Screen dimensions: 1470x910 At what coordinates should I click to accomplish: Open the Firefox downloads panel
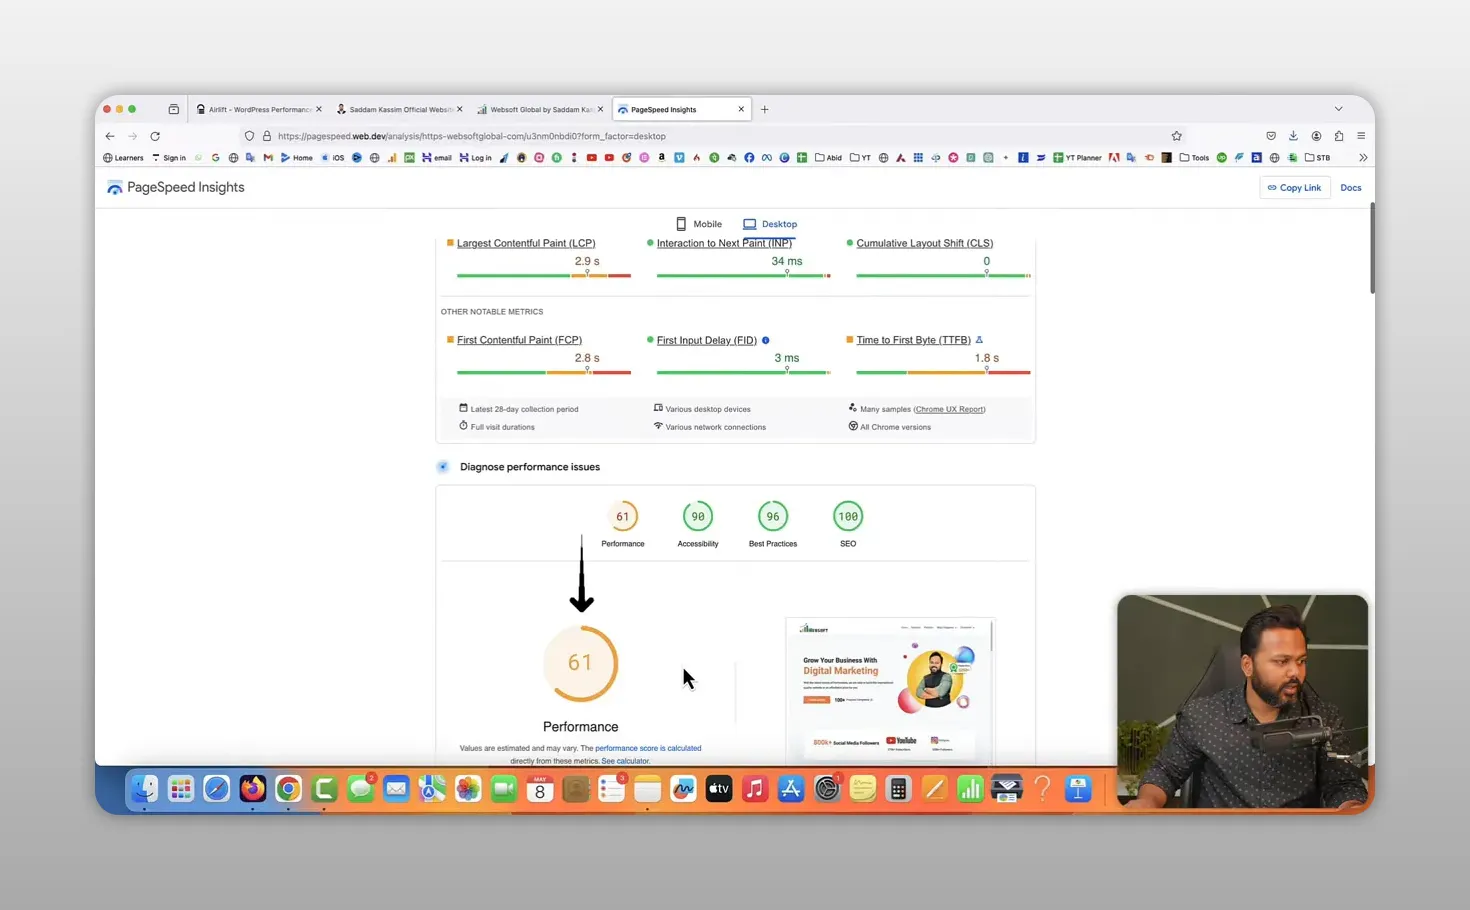tap(1293, 136)
